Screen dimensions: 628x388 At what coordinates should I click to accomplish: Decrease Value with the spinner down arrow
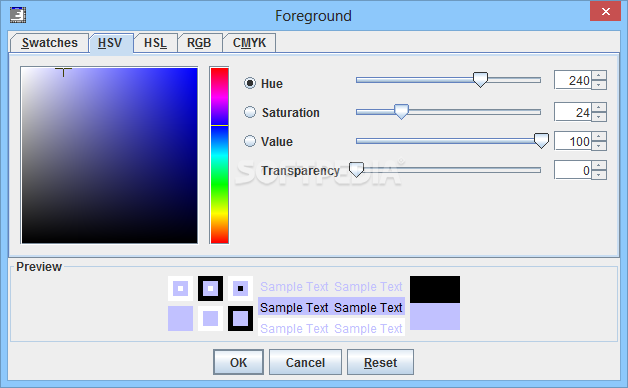point(599,146)
